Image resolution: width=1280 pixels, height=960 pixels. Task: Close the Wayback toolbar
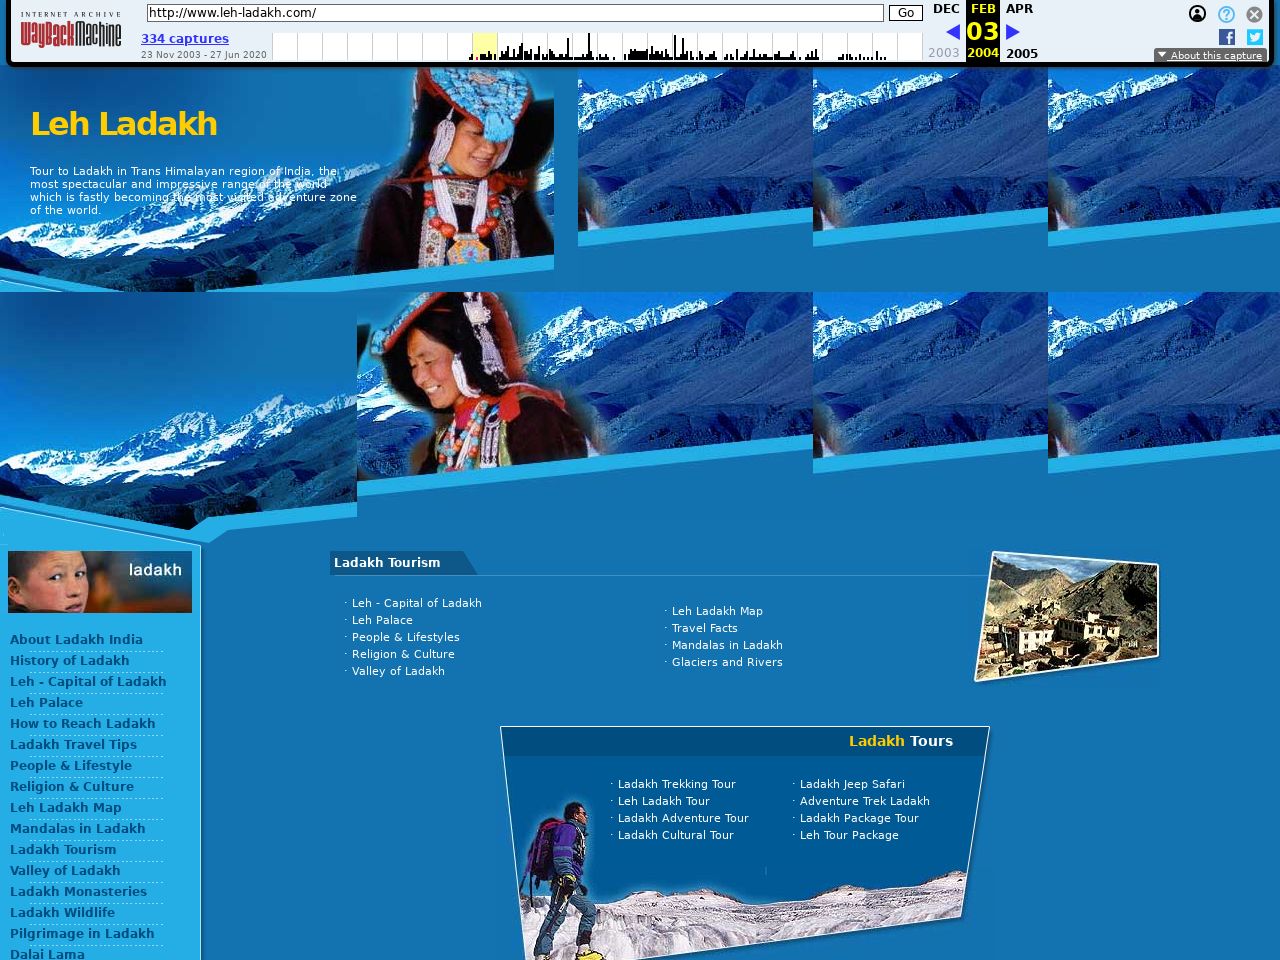pos(1254,14)
